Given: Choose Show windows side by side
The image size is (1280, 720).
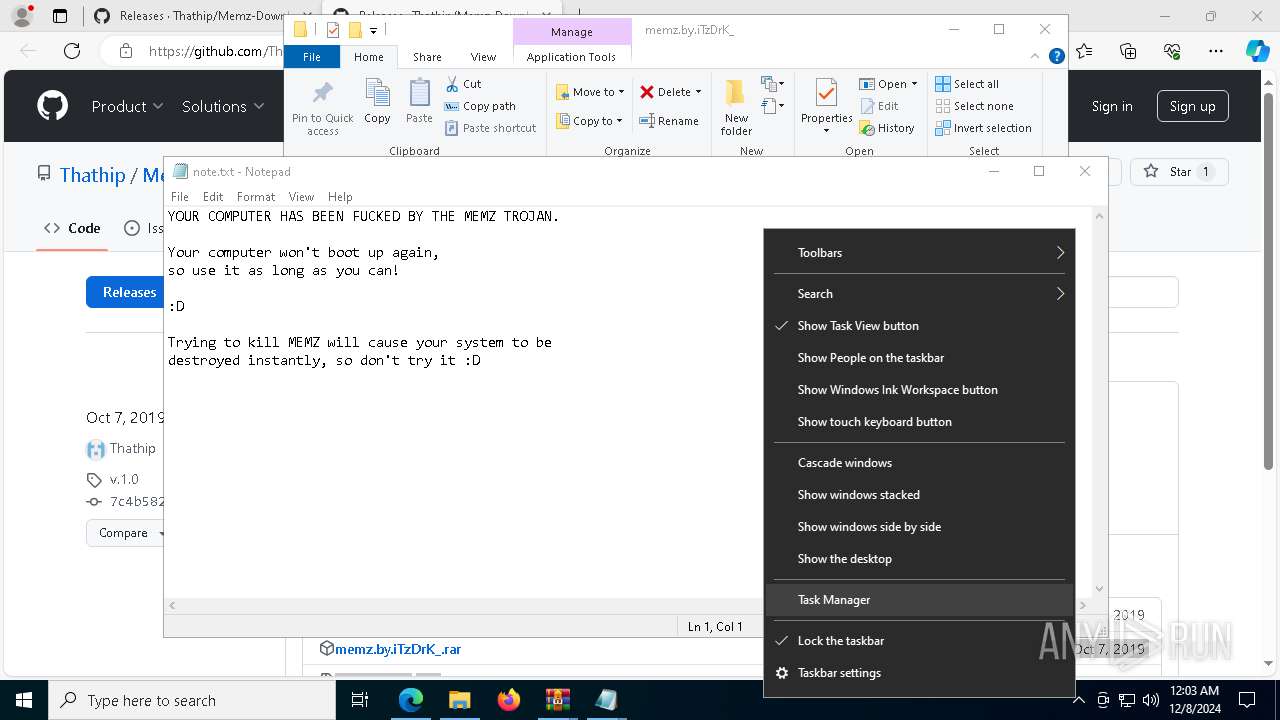Looking at the screenshot, I should (919, 527).
